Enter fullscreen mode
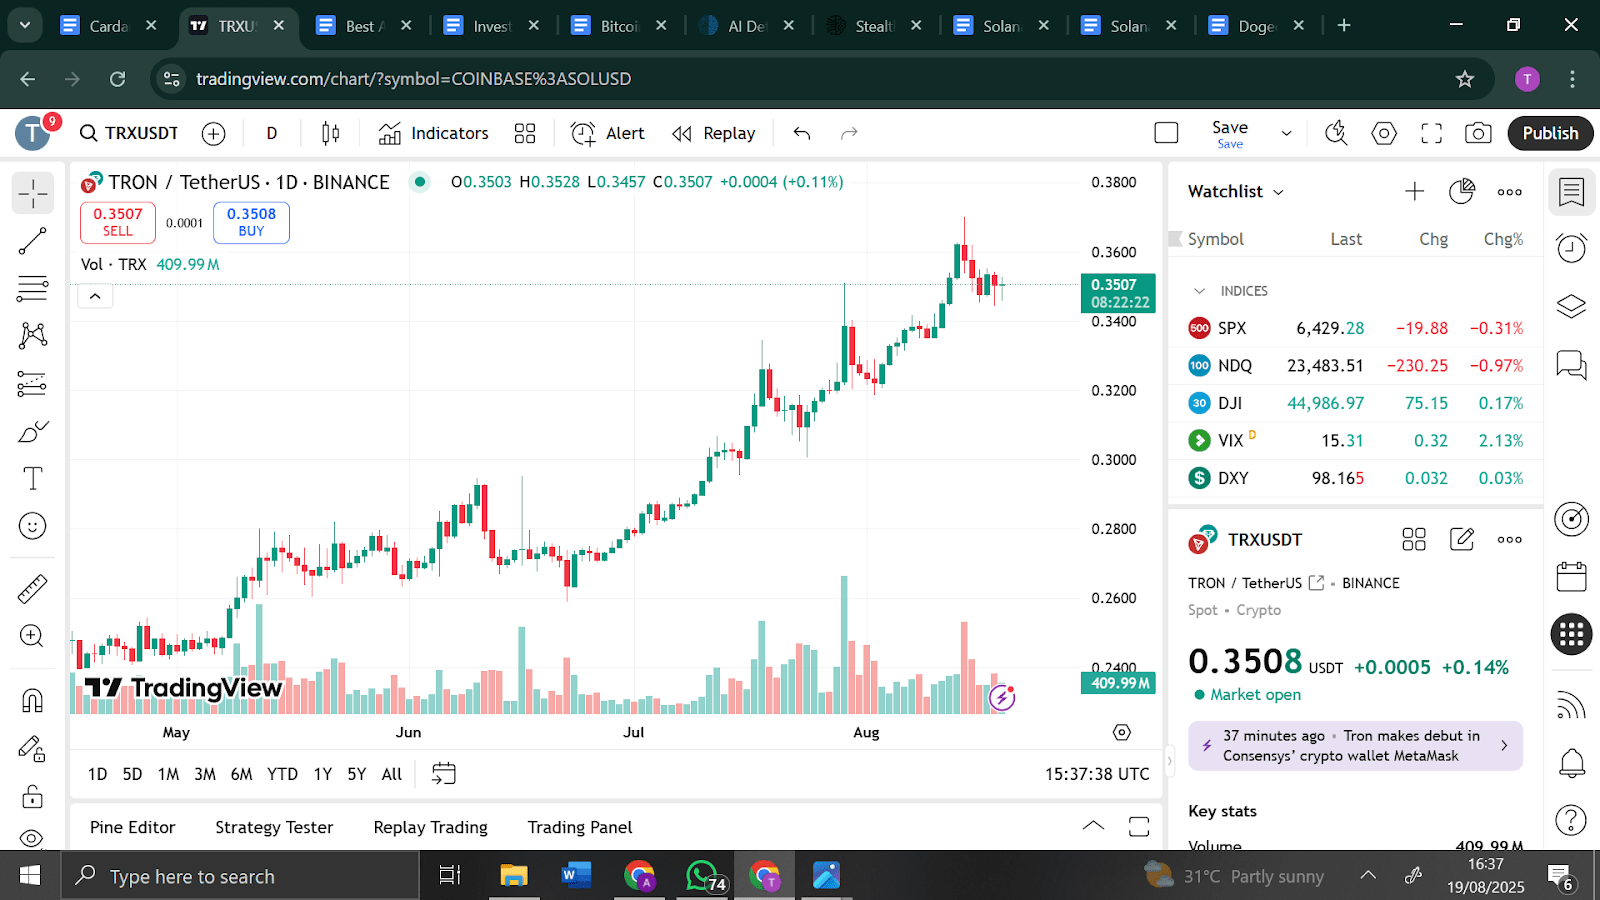Image resolution: width=1600 pixels, height=900 pixels. (1432, 133)
